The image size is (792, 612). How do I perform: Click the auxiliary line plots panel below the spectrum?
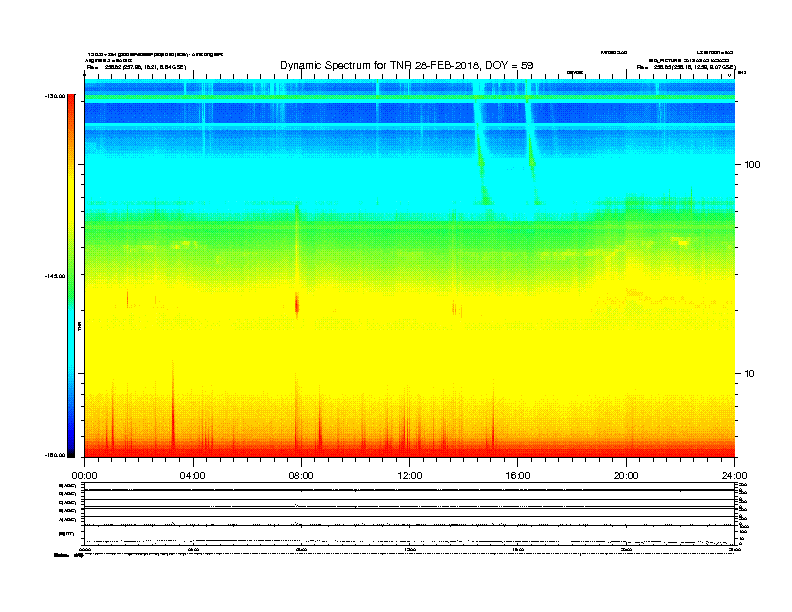[409, 514]
